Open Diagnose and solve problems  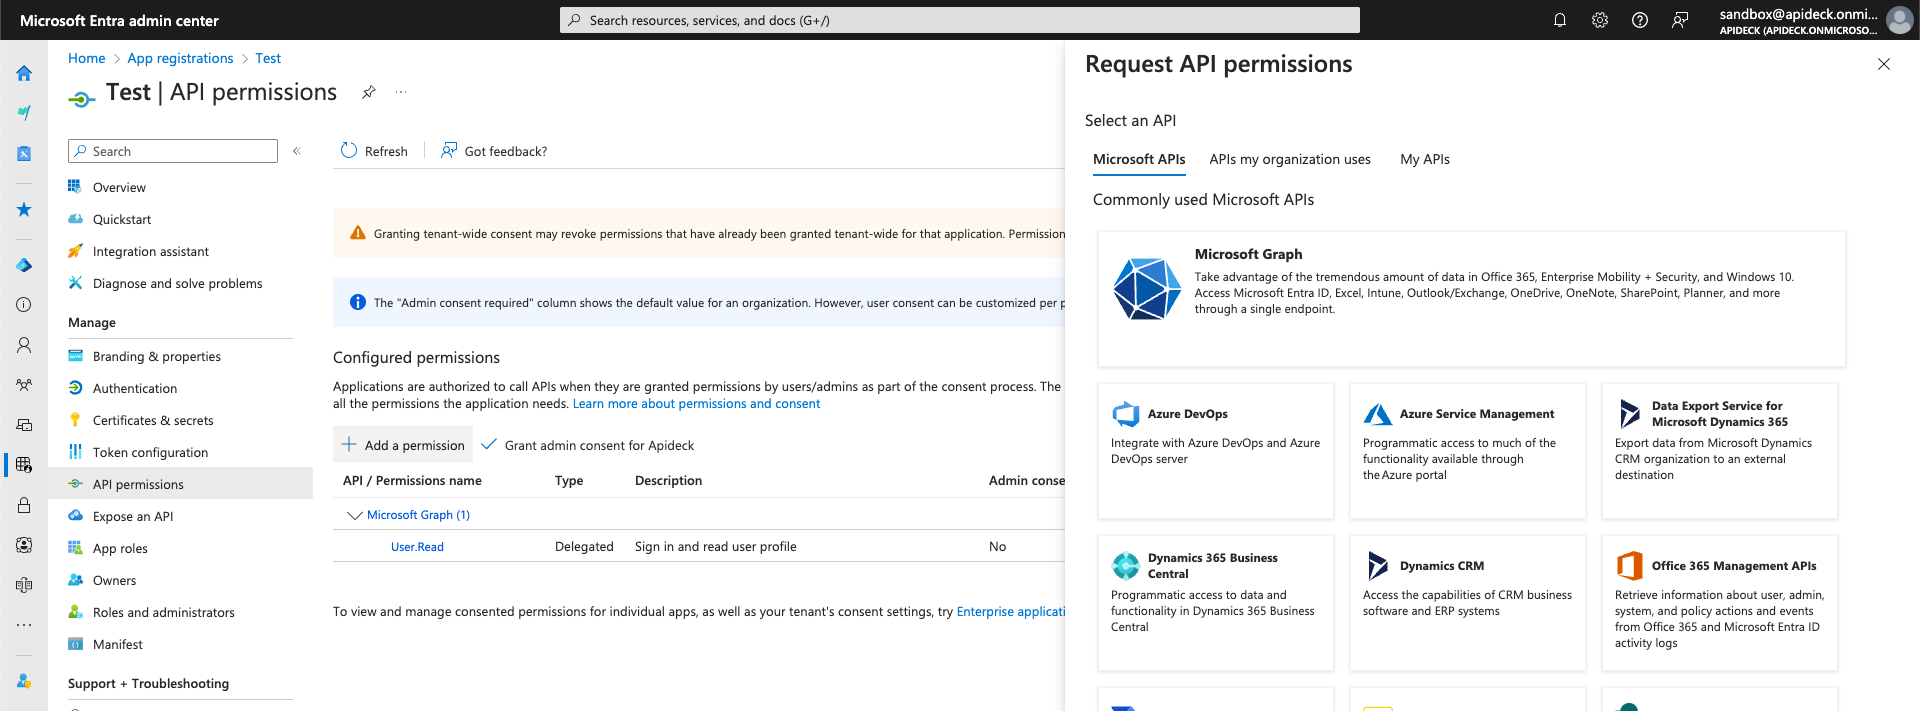(x=180, y=283)
